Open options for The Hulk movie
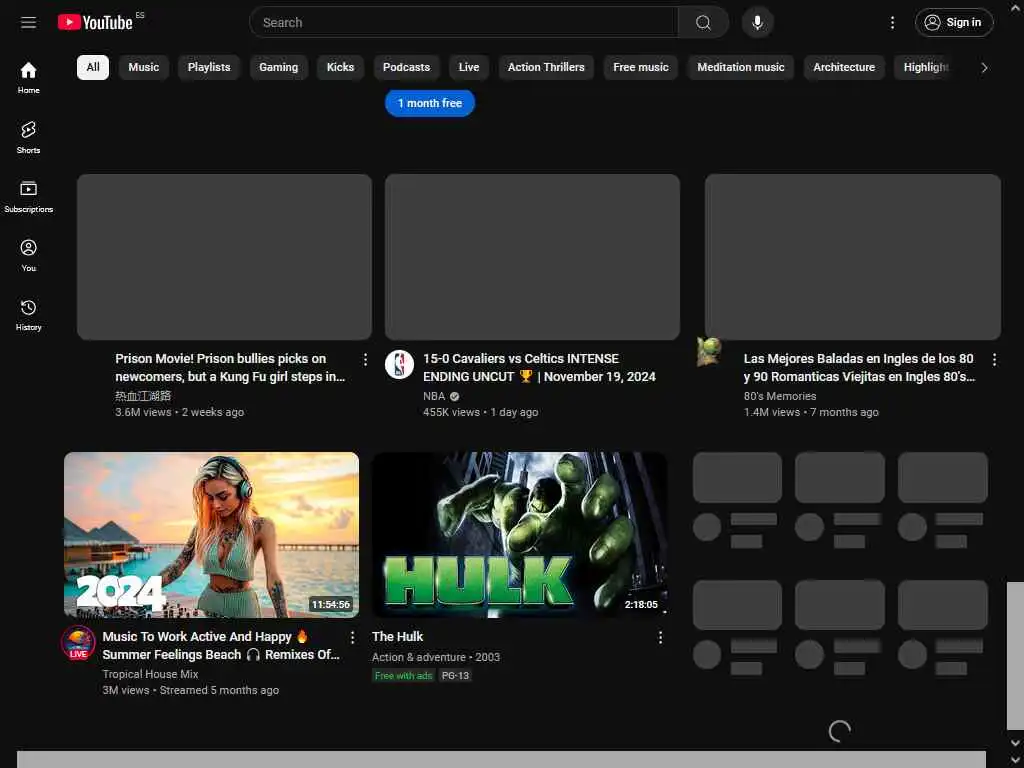This screenshot has height=768, width=1024. pos(660,637)
